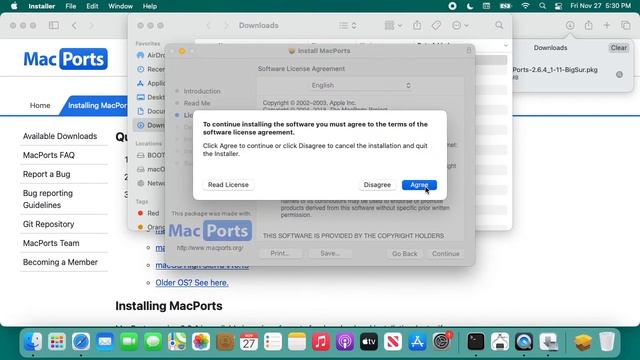Open Mail from the Dock
The image size is (640, 360).
tap(105, 342)
